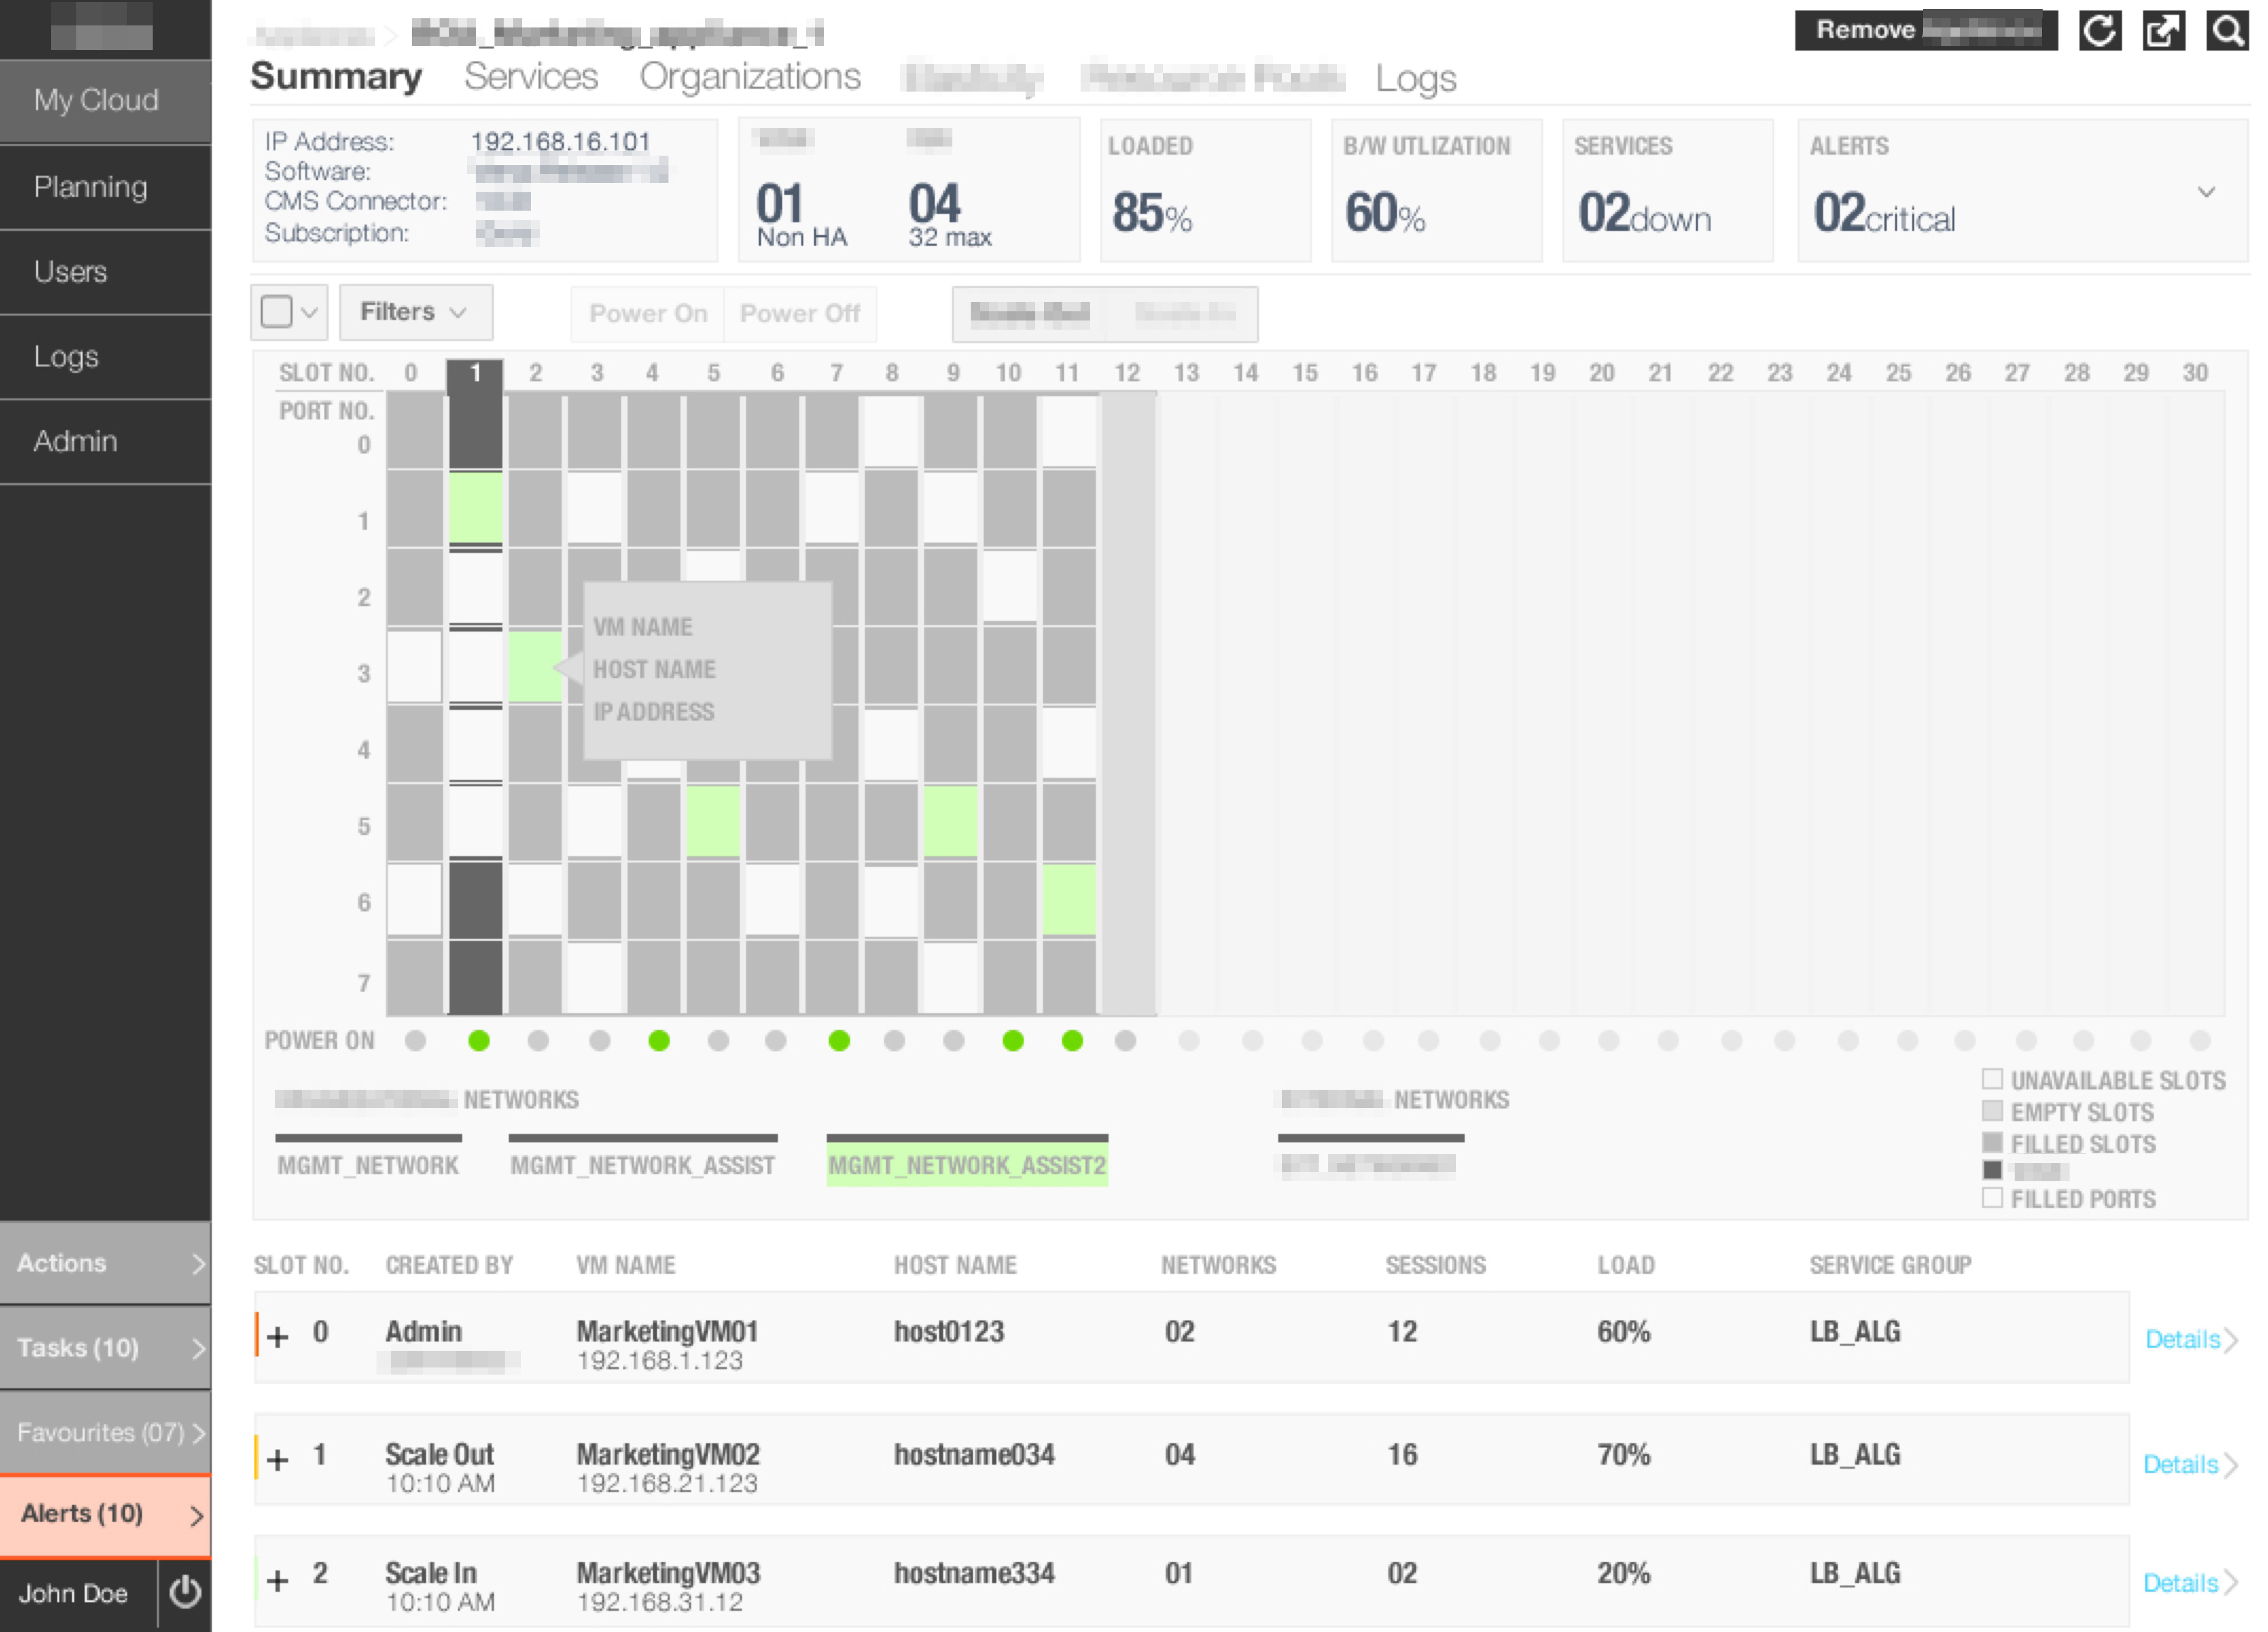The width and height of the screenshot is (2268, 1632).
Task: Switch to the Organizations tab
Action: [751, 76]
